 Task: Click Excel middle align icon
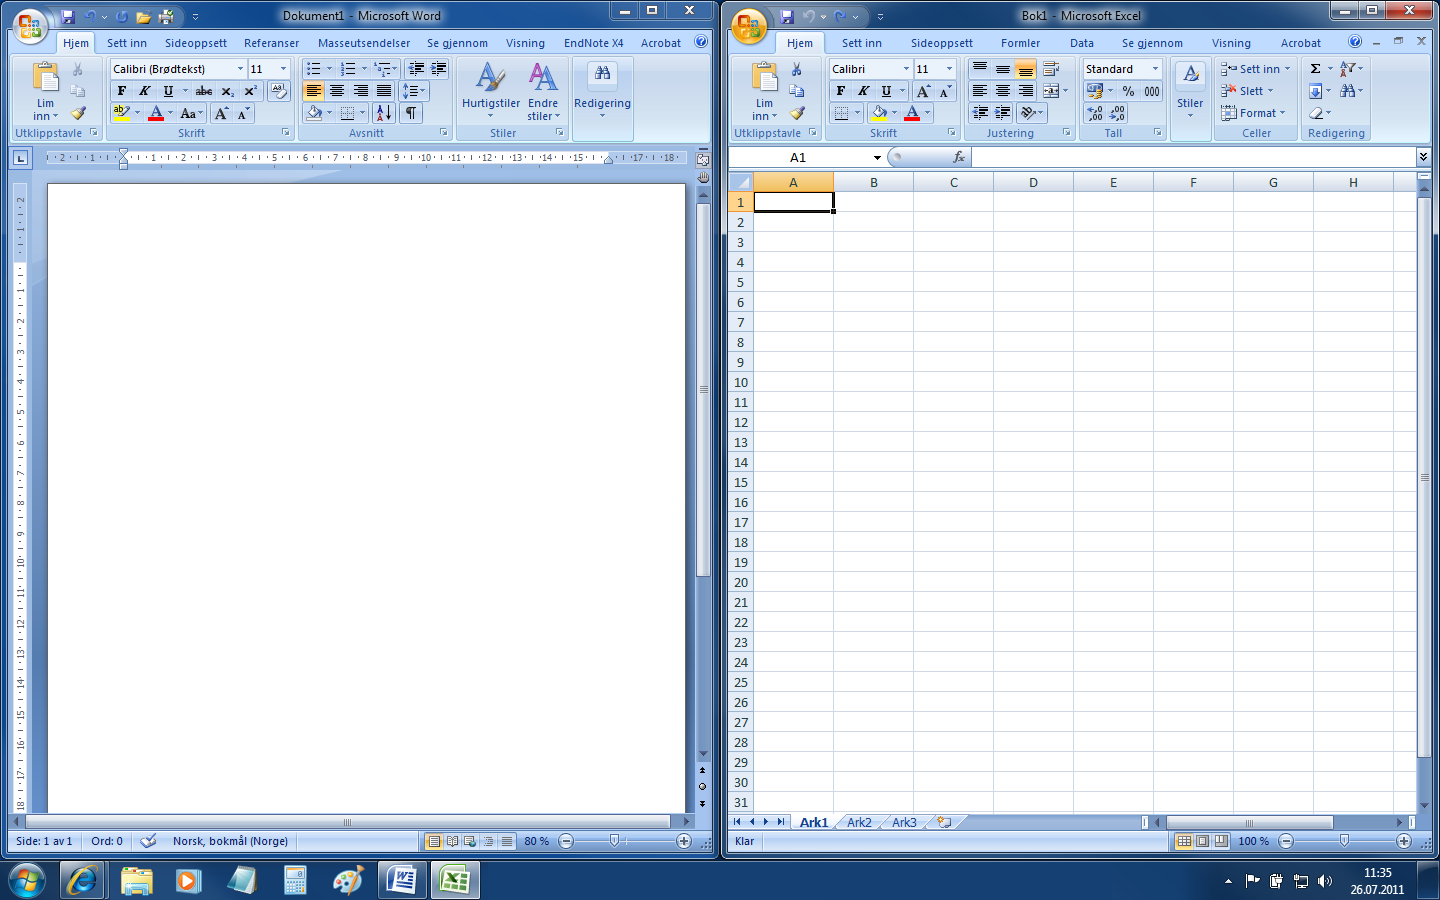(x=1003, y=69)
